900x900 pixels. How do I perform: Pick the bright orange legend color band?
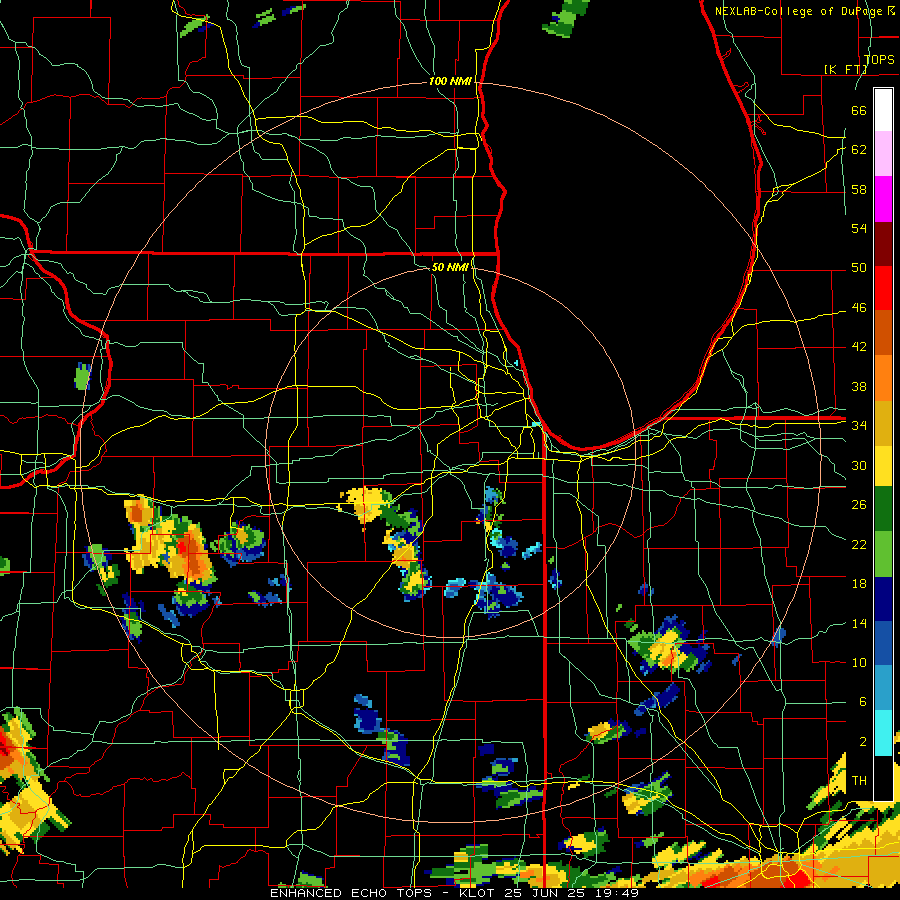pos(883,378)
